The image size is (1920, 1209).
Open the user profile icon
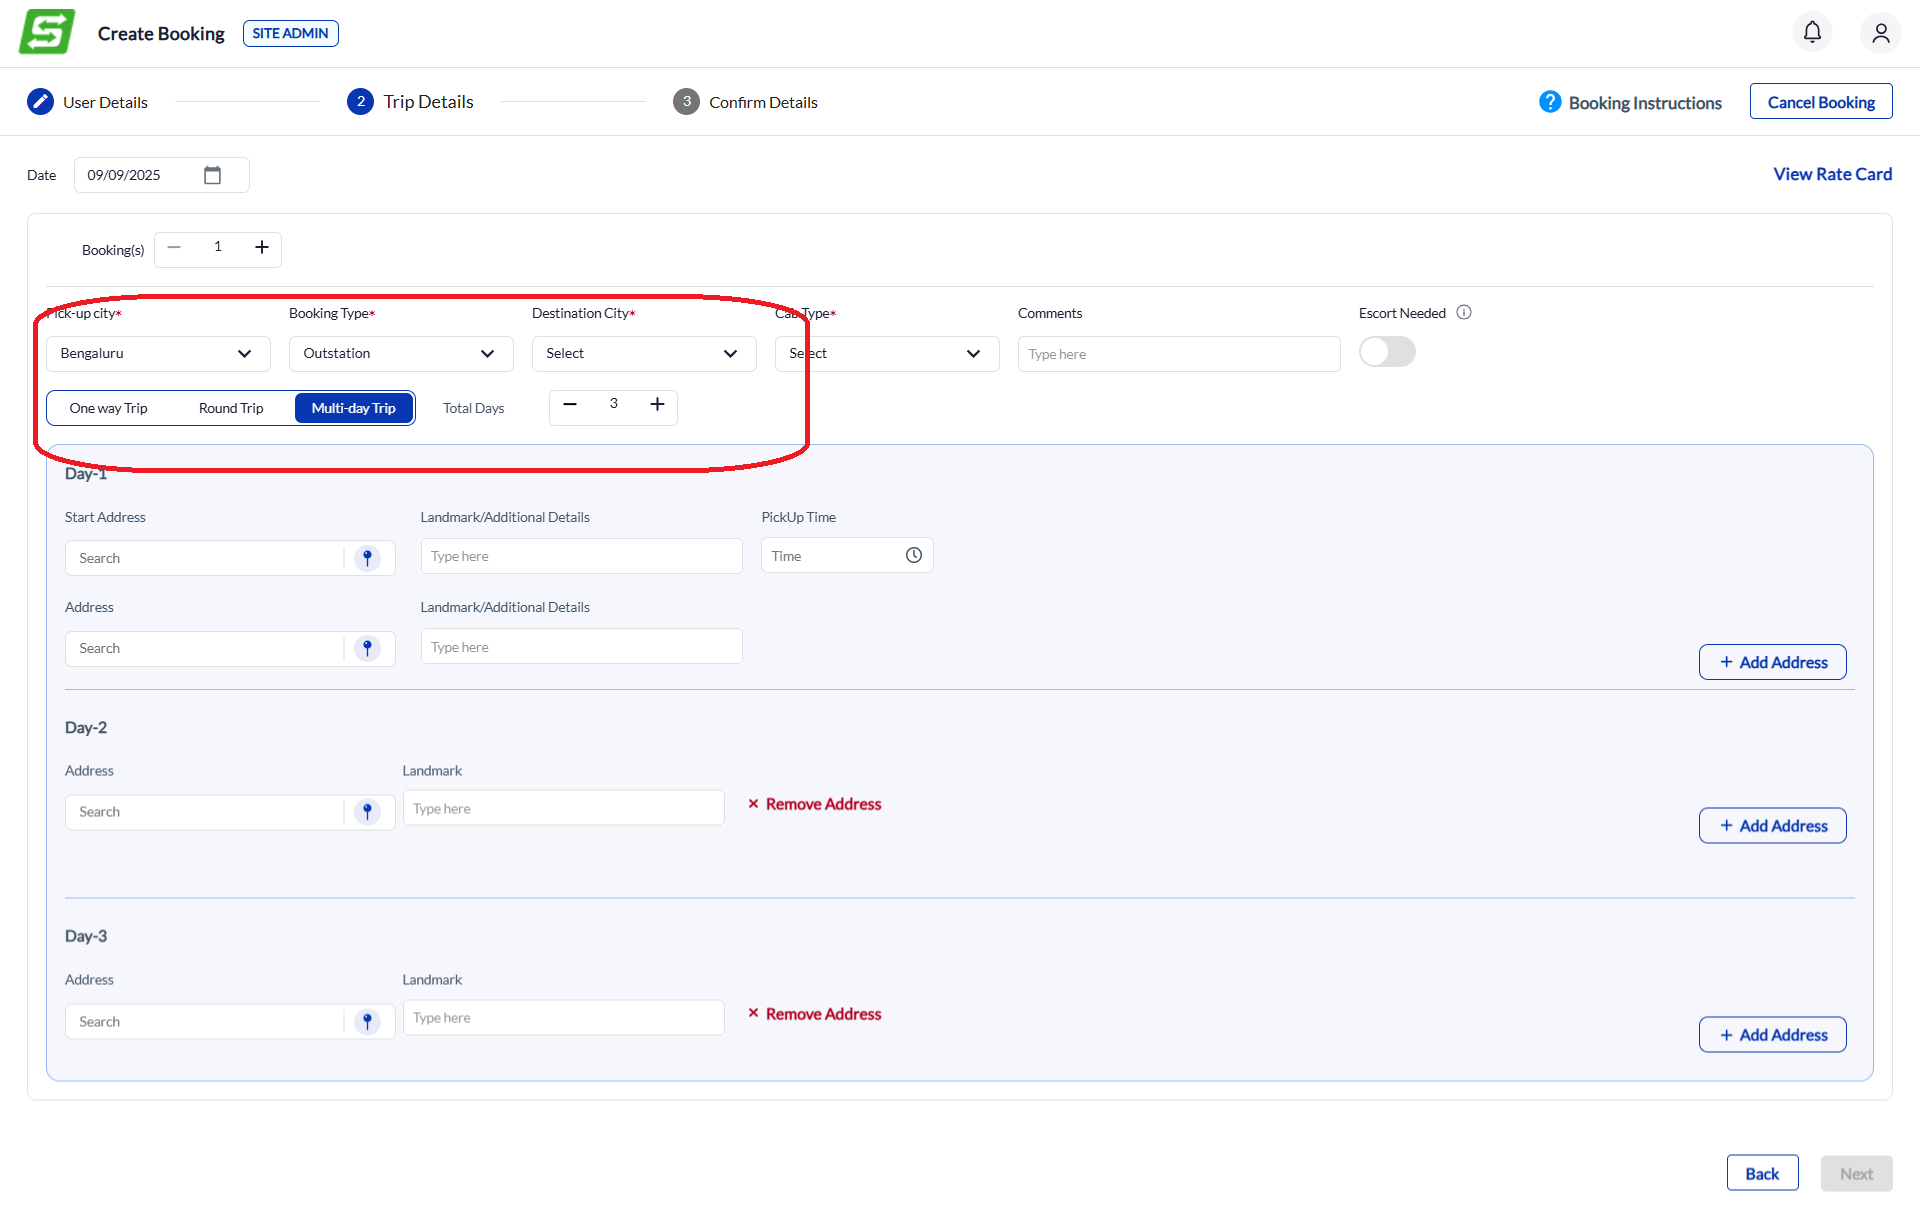pos(1880,33)
